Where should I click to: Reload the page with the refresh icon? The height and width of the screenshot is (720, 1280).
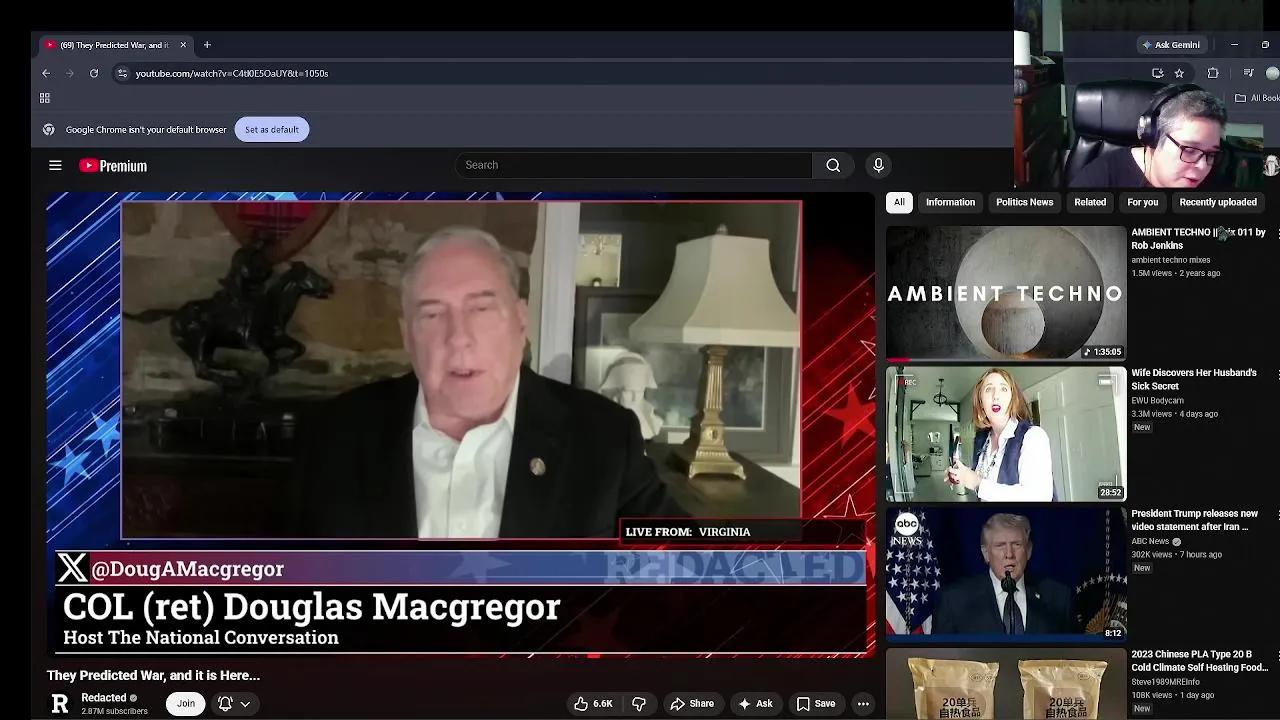tap(94, 73)
